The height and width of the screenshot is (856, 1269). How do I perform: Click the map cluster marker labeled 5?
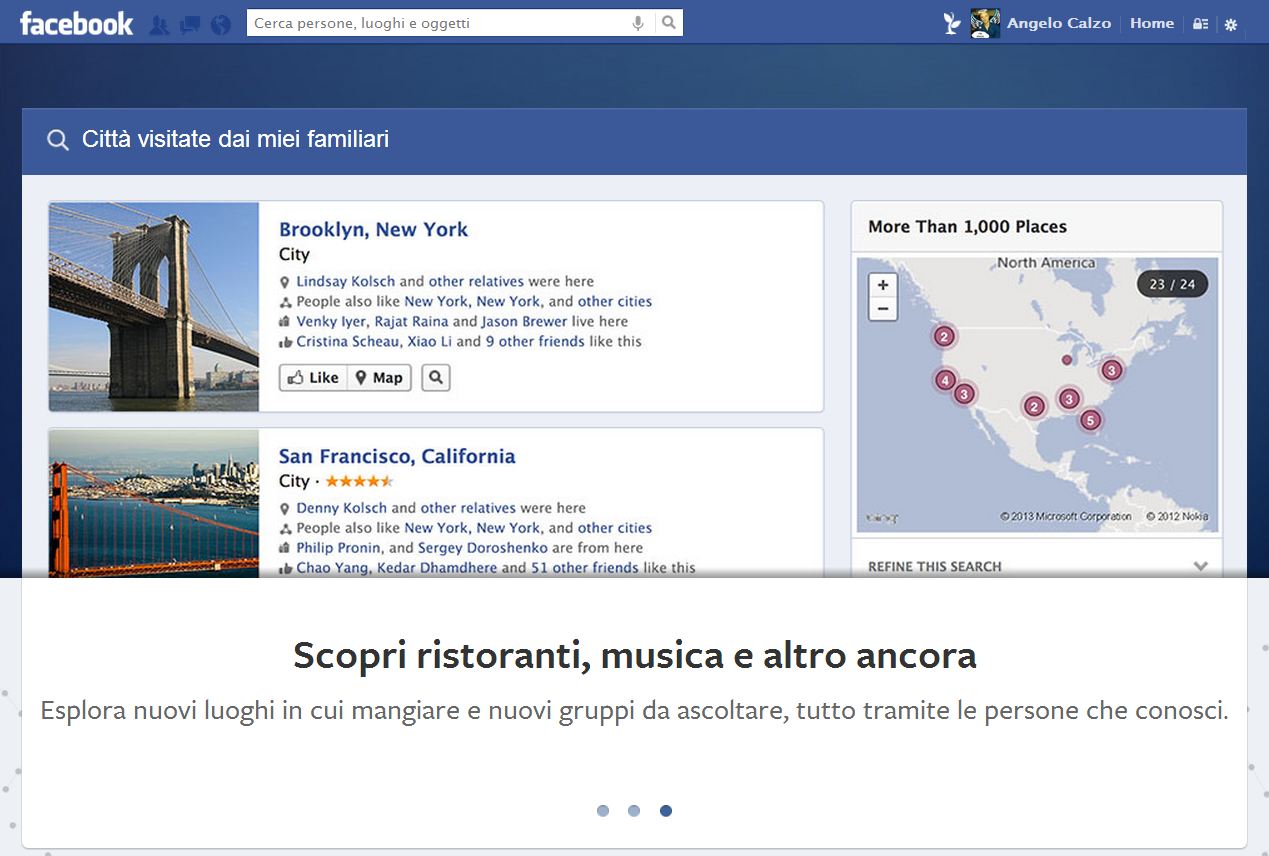coord(1091,420)
